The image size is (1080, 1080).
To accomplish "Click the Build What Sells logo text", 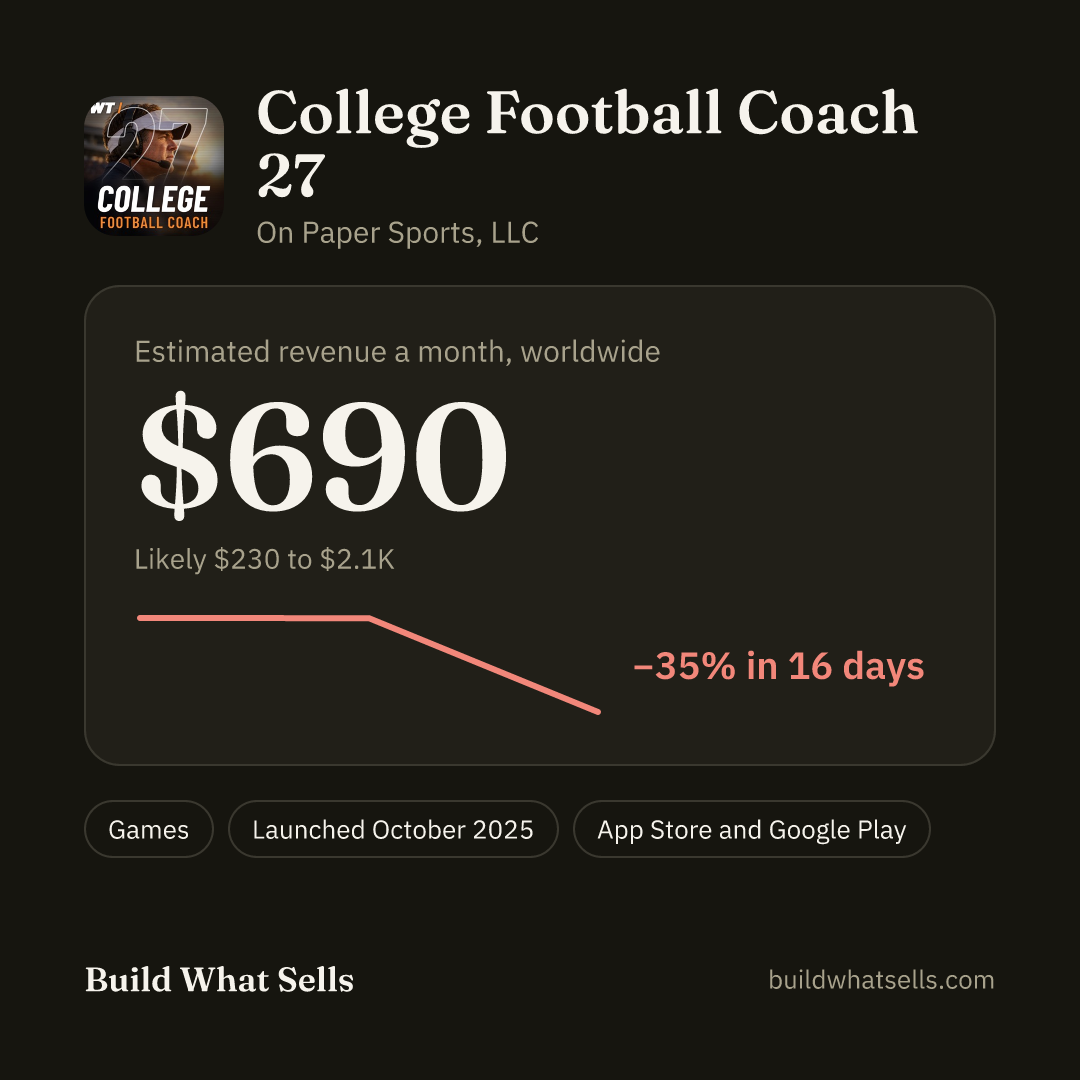I will tap(219, 979).
